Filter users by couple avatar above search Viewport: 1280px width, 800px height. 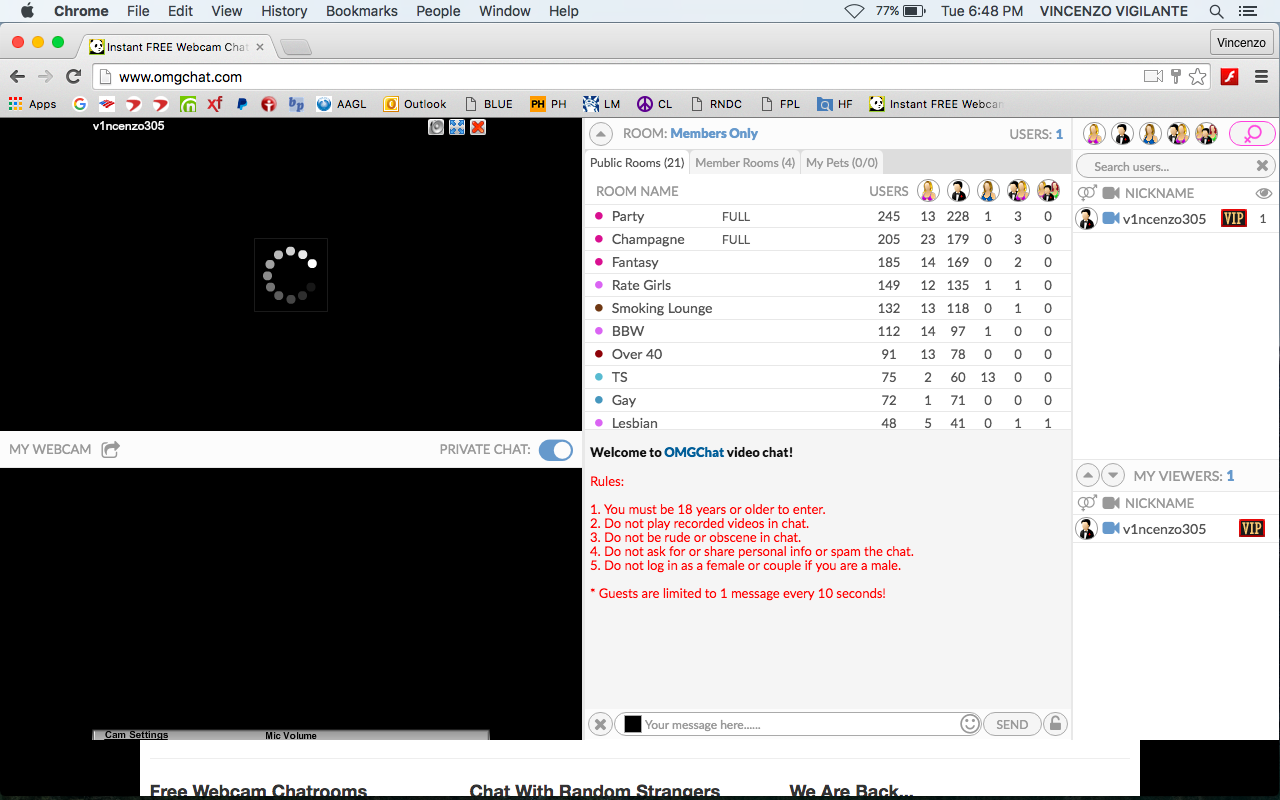click(x=1179, y=134)
